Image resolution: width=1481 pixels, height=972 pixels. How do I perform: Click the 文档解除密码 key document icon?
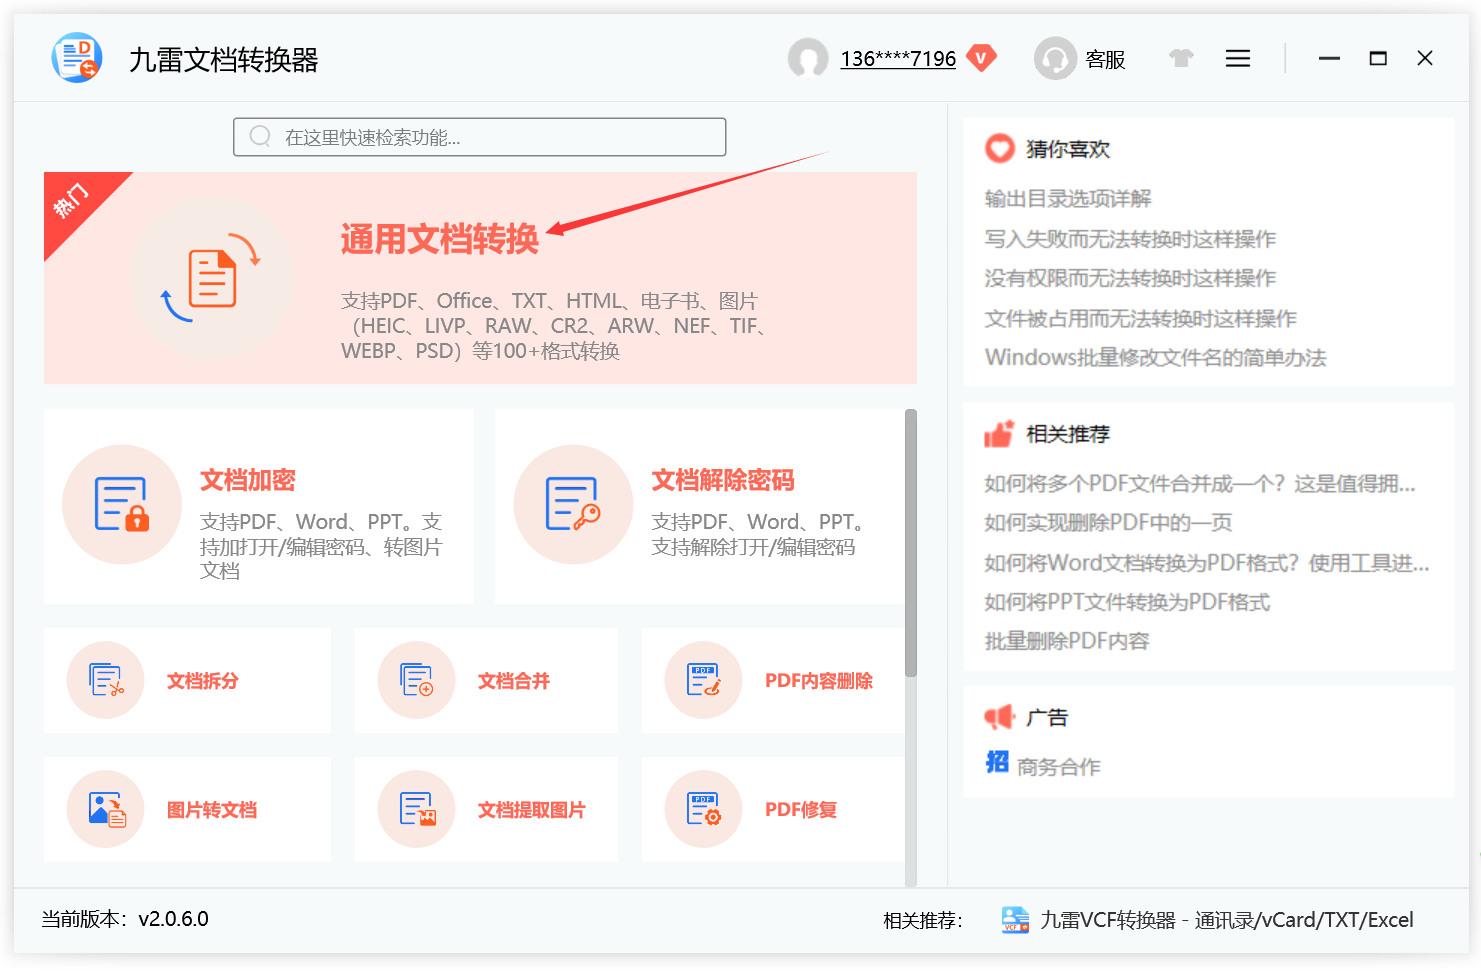pos(573,504)
